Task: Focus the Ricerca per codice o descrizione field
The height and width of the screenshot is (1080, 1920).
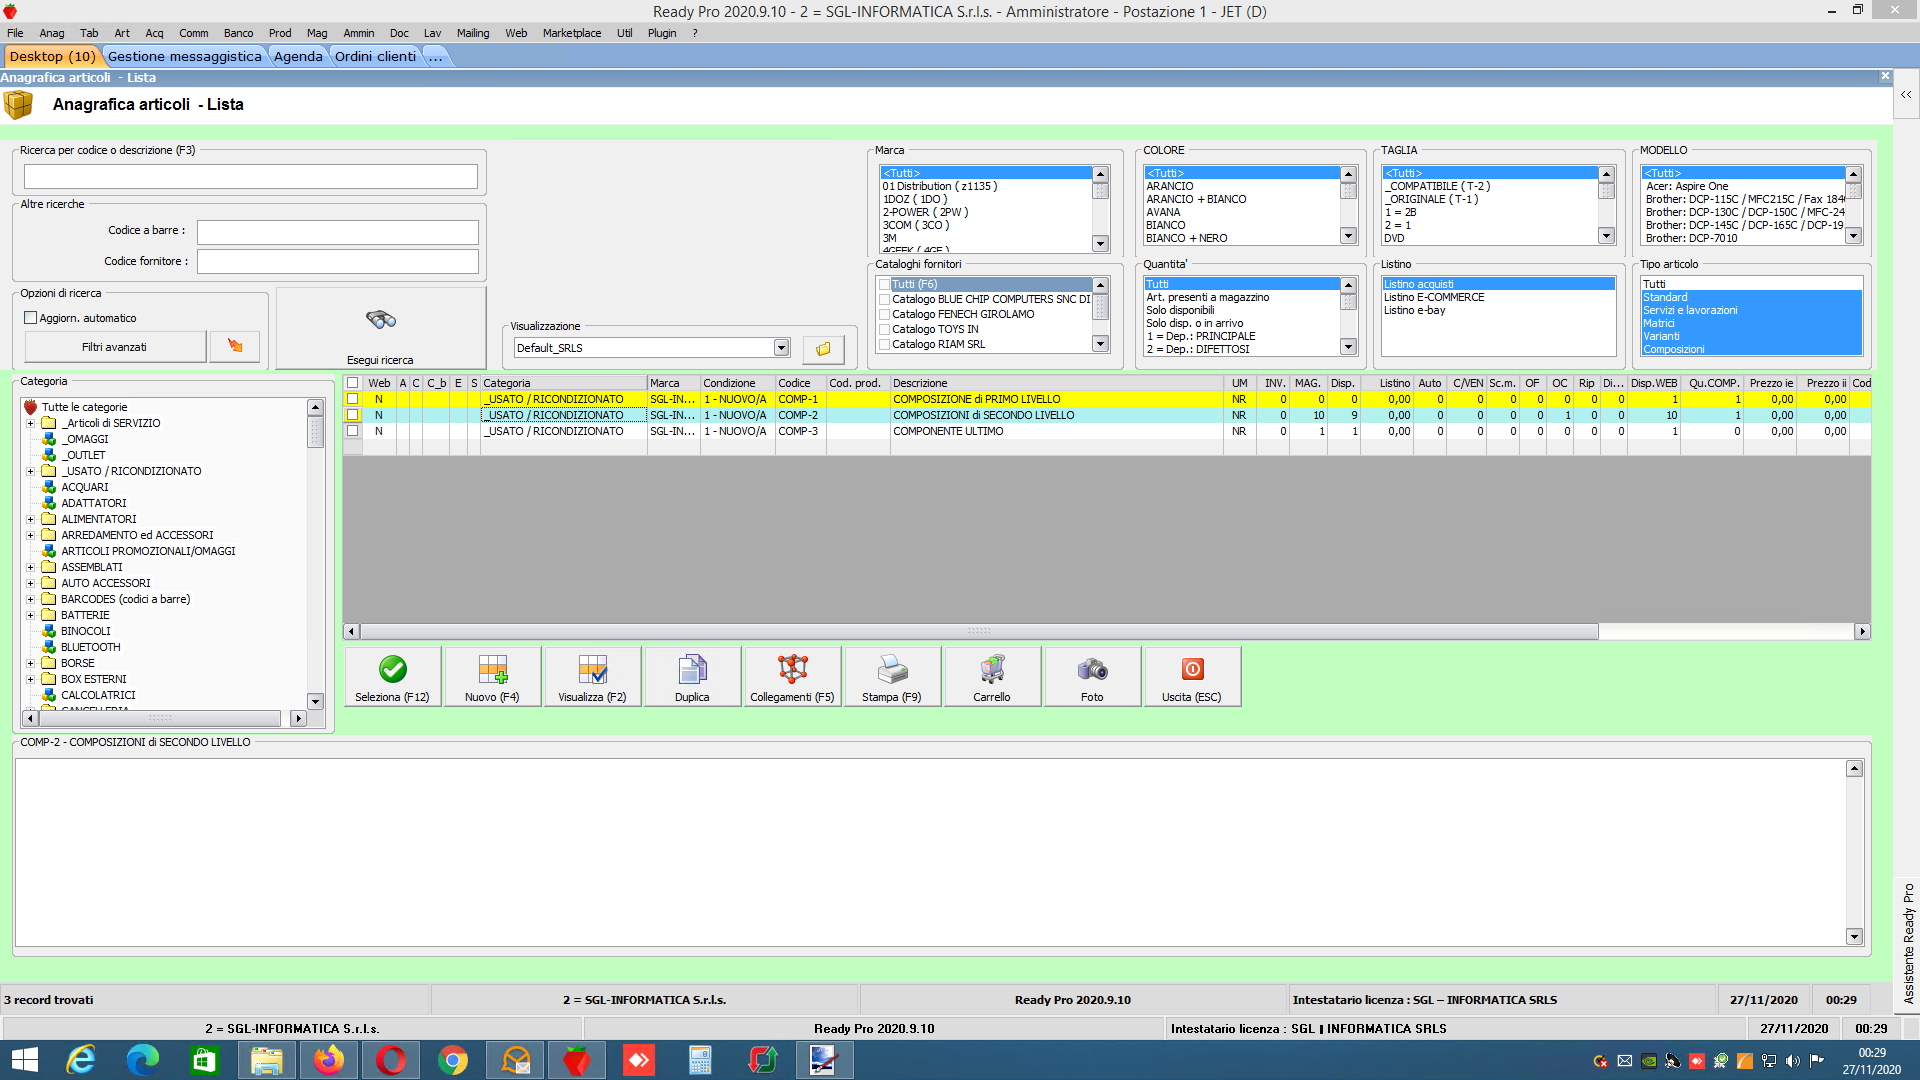Action: (x=250, y=177)
